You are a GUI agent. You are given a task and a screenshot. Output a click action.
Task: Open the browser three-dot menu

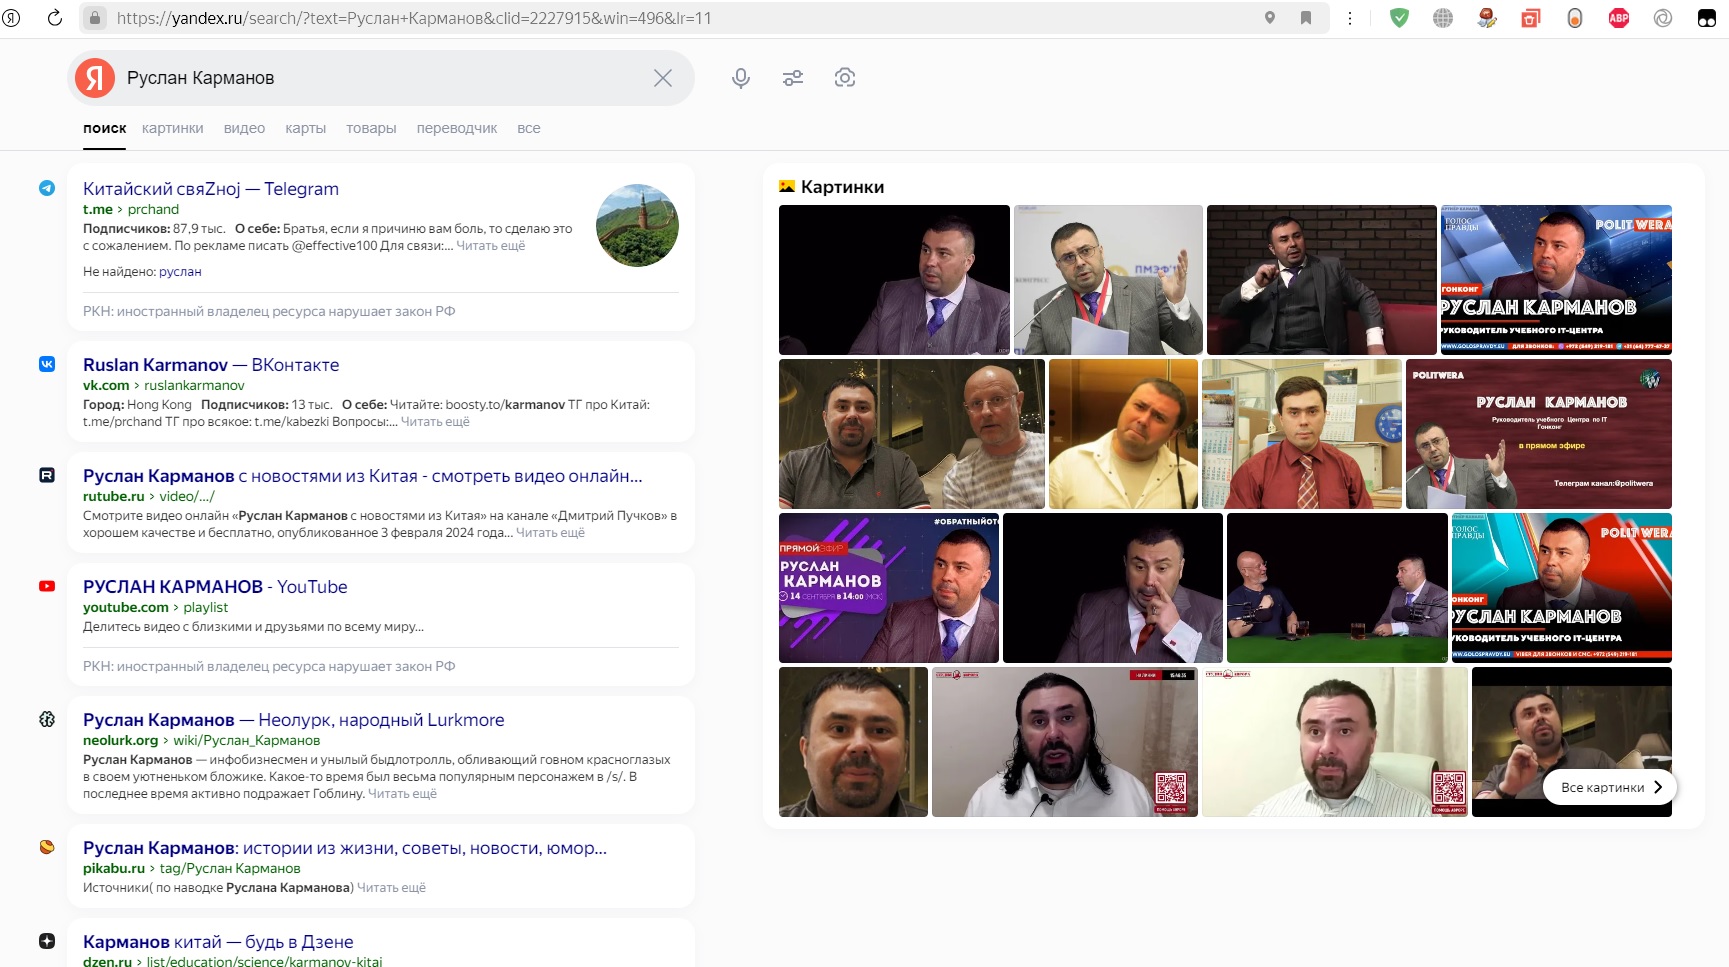pyautogui.click(x=1350, y=18)
